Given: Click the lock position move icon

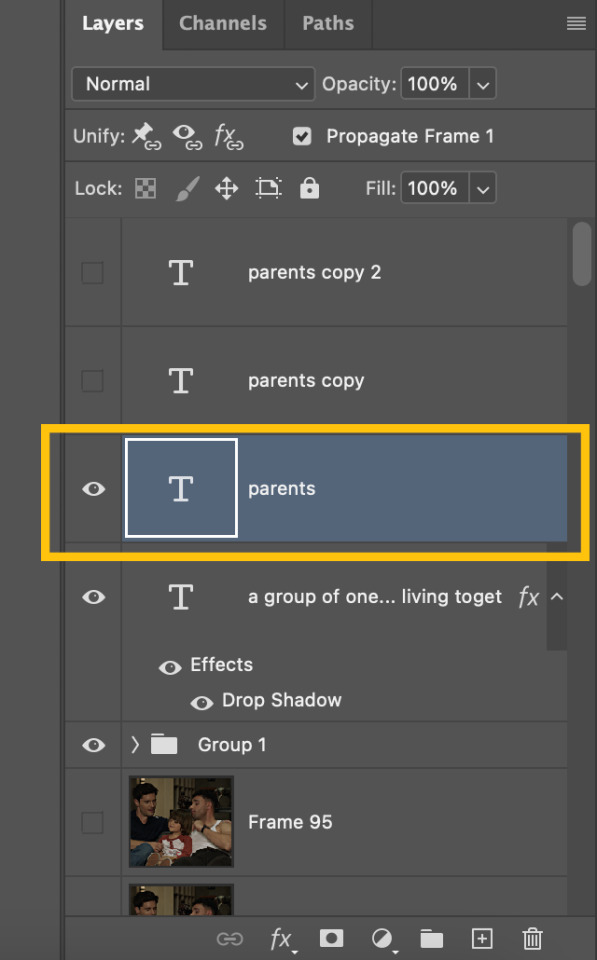Looking at the screenshot, I should tap(227, 189).
